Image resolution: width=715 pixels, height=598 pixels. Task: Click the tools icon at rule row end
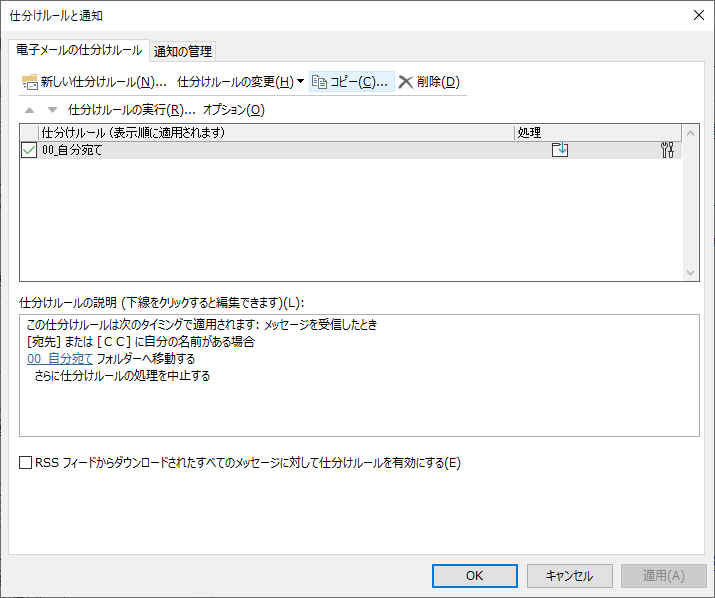[668, 150]
